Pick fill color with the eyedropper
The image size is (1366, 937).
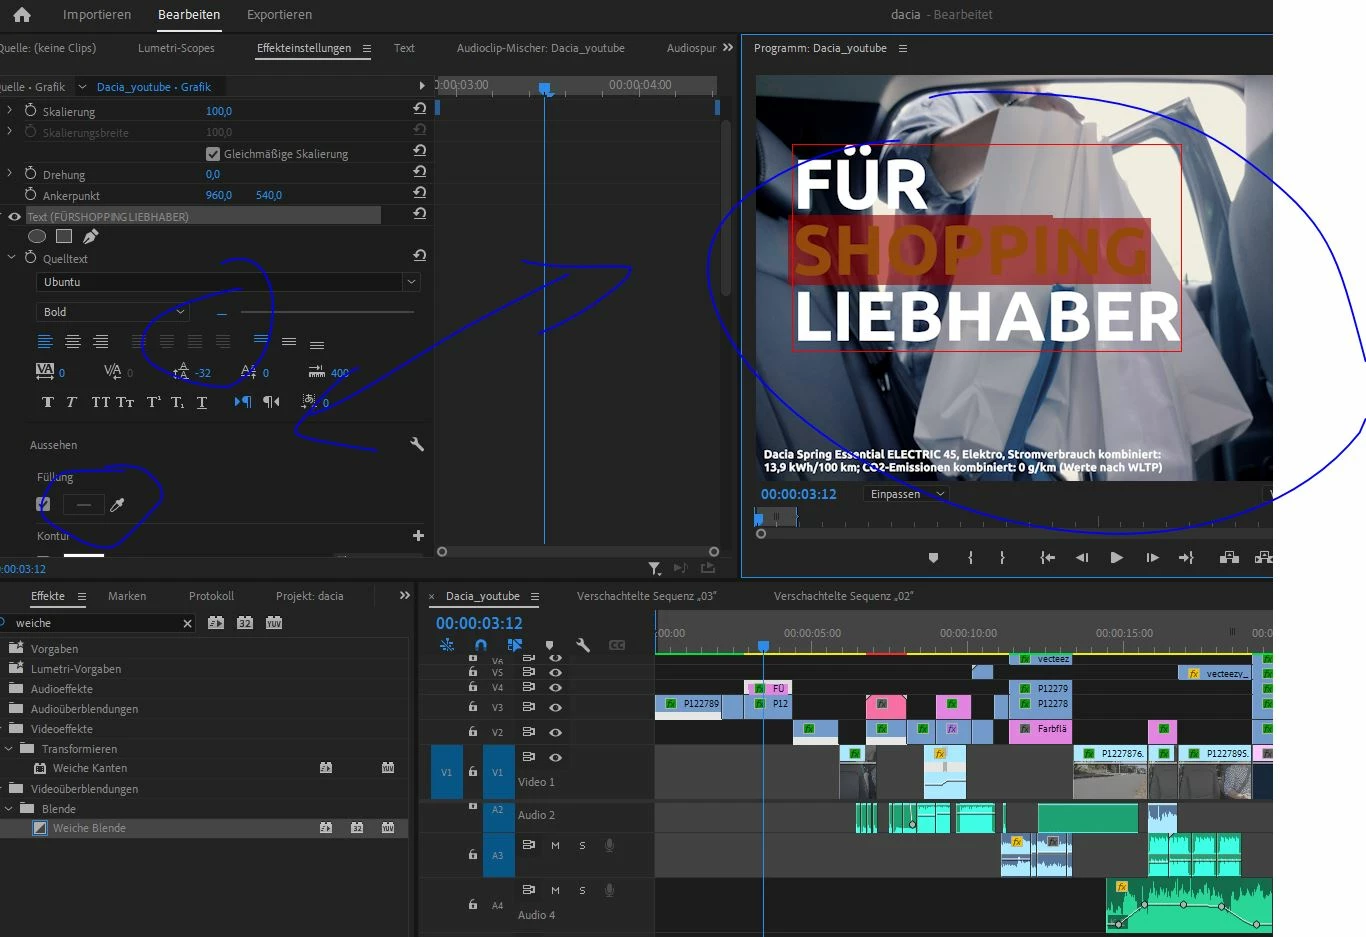(x=117, y=505)
